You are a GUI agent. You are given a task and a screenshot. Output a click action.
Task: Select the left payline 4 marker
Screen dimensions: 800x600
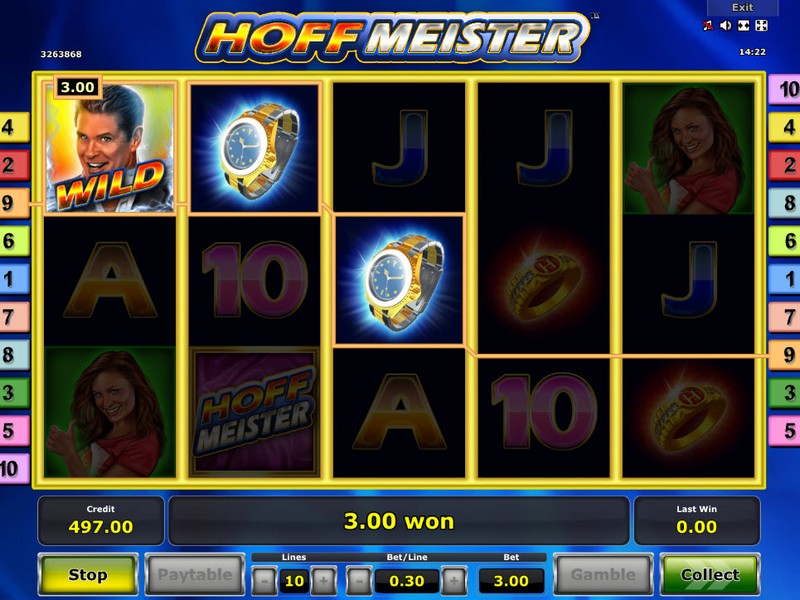click(x=14, y=127)
